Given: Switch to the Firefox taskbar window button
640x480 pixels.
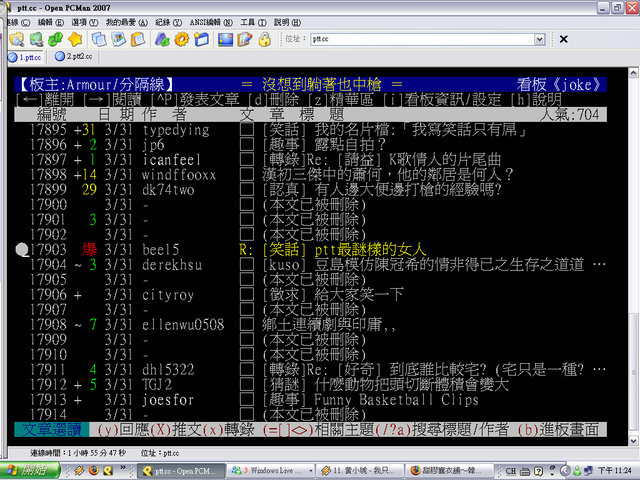Looking at the screenshot, I should (450, 471).
